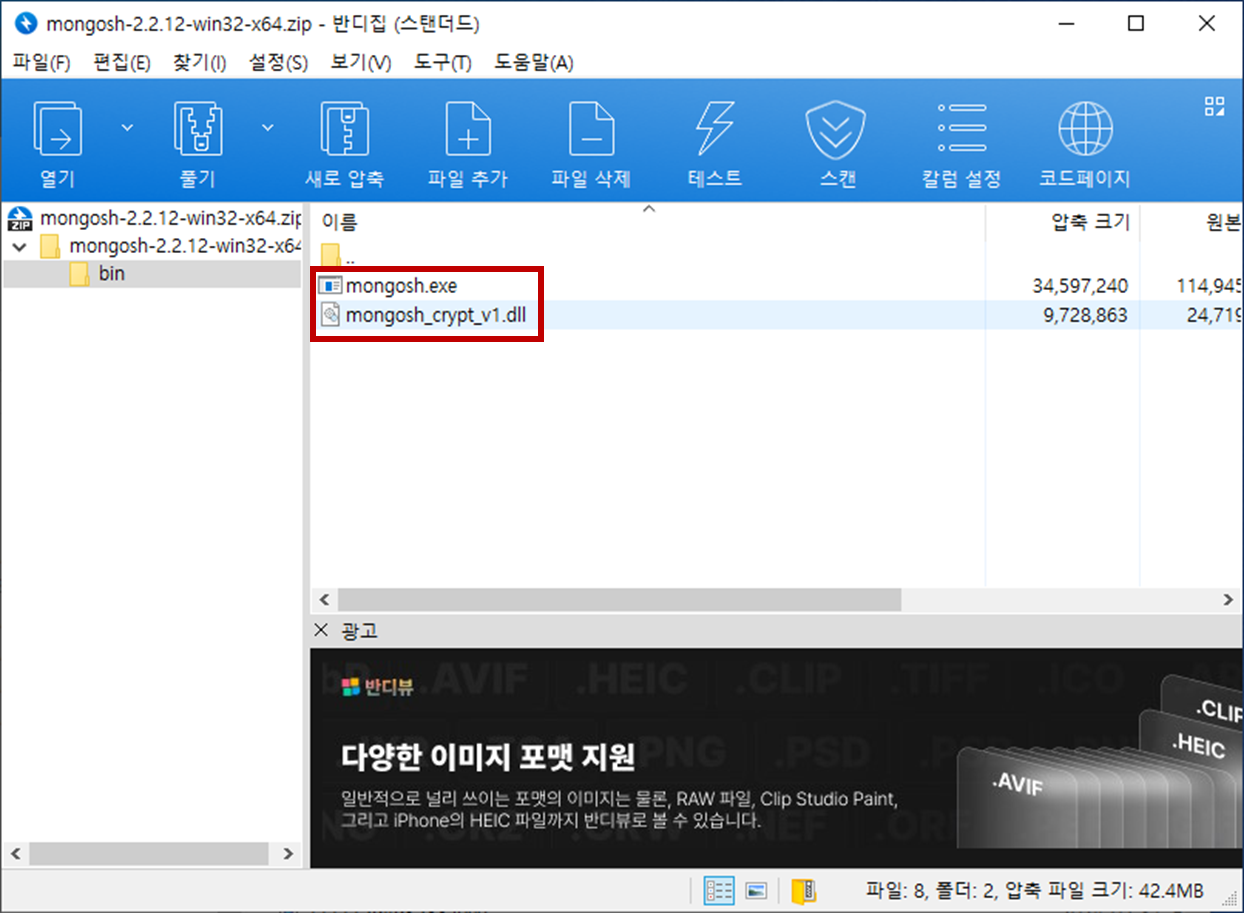
Task: Click the Codepage (코드페이지) globe icon
Action: click(x=1084, y=130)
